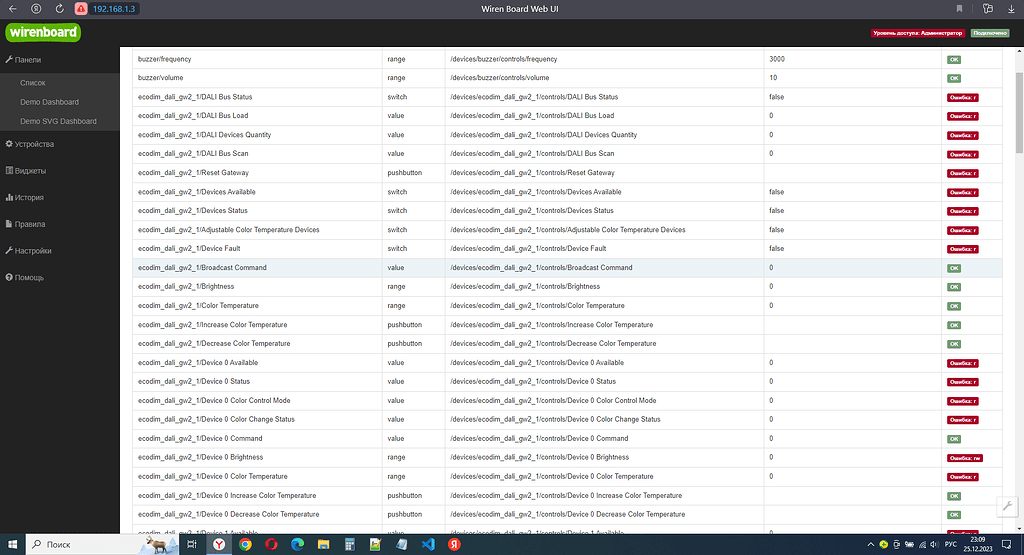Viewport: 1024px width, 555px height.
Task: Open Список under Панели
Action: 33,83
